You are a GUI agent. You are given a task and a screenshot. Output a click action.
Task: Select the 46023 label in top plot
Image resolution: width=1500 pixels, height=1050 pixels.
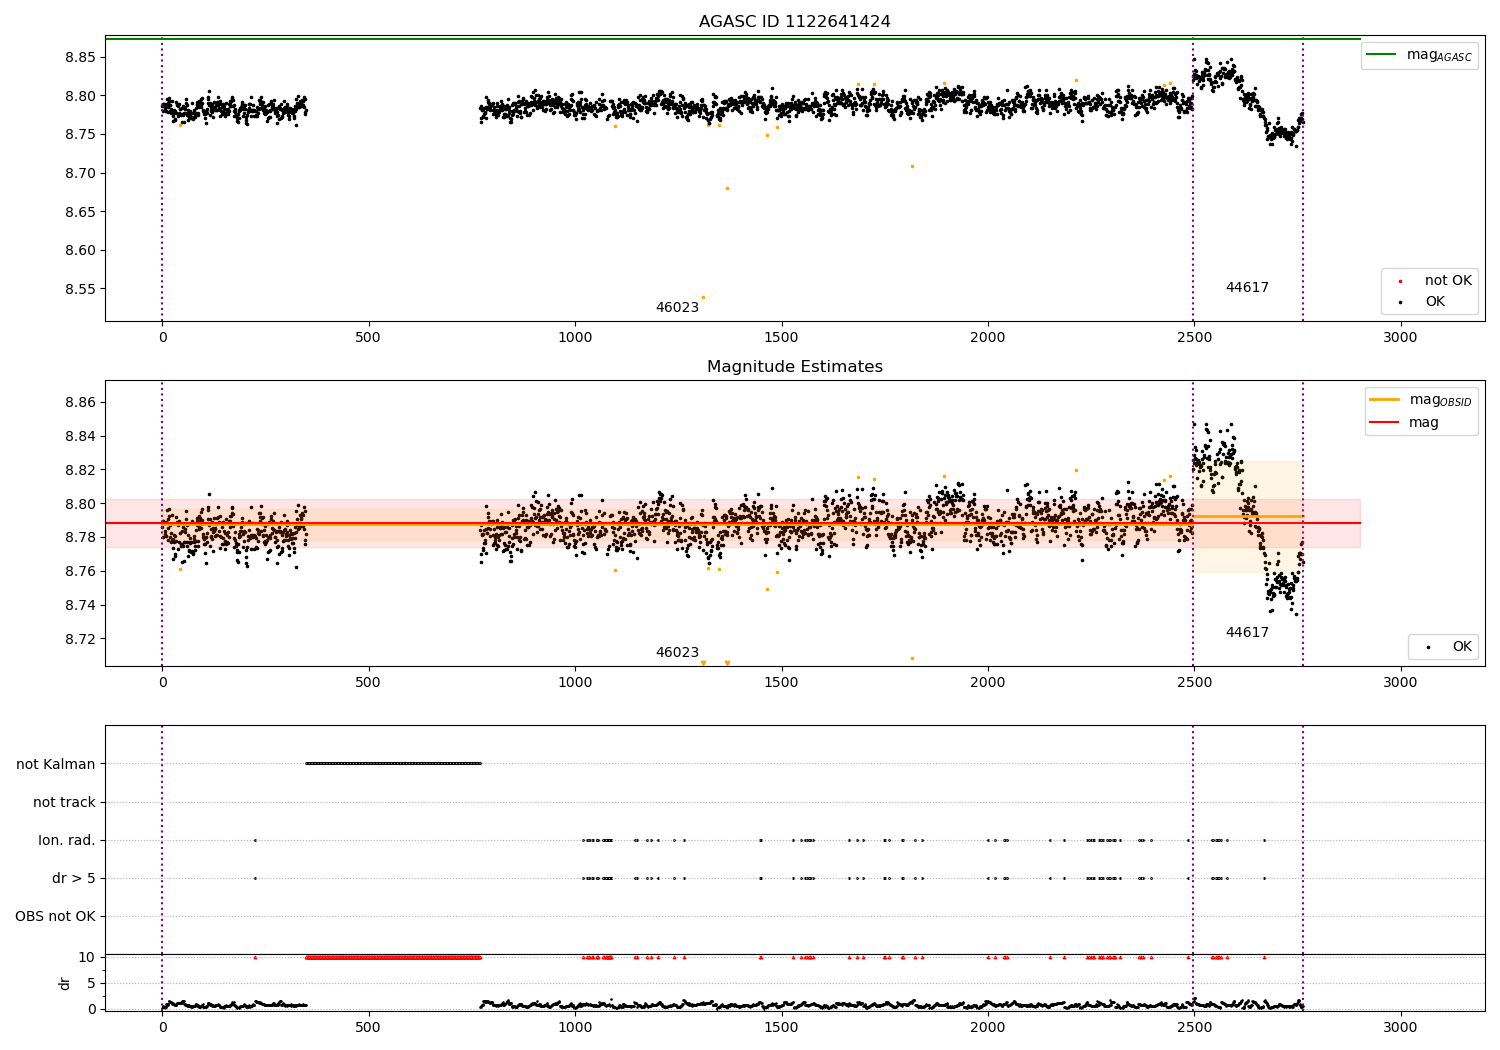pyautogui.click(x=677, y=308)
